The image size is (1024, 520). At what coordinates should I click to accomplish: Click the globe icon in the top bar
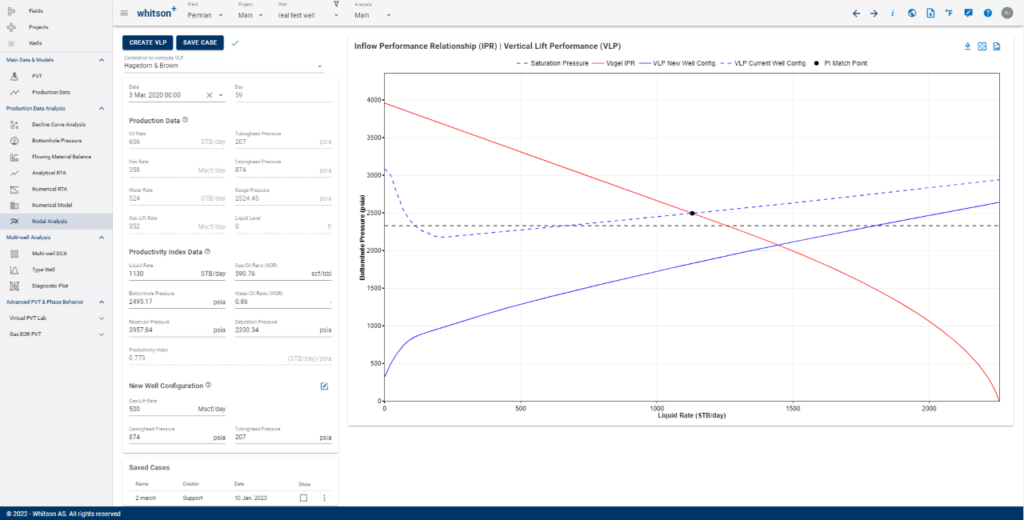[x=912, y=13]
